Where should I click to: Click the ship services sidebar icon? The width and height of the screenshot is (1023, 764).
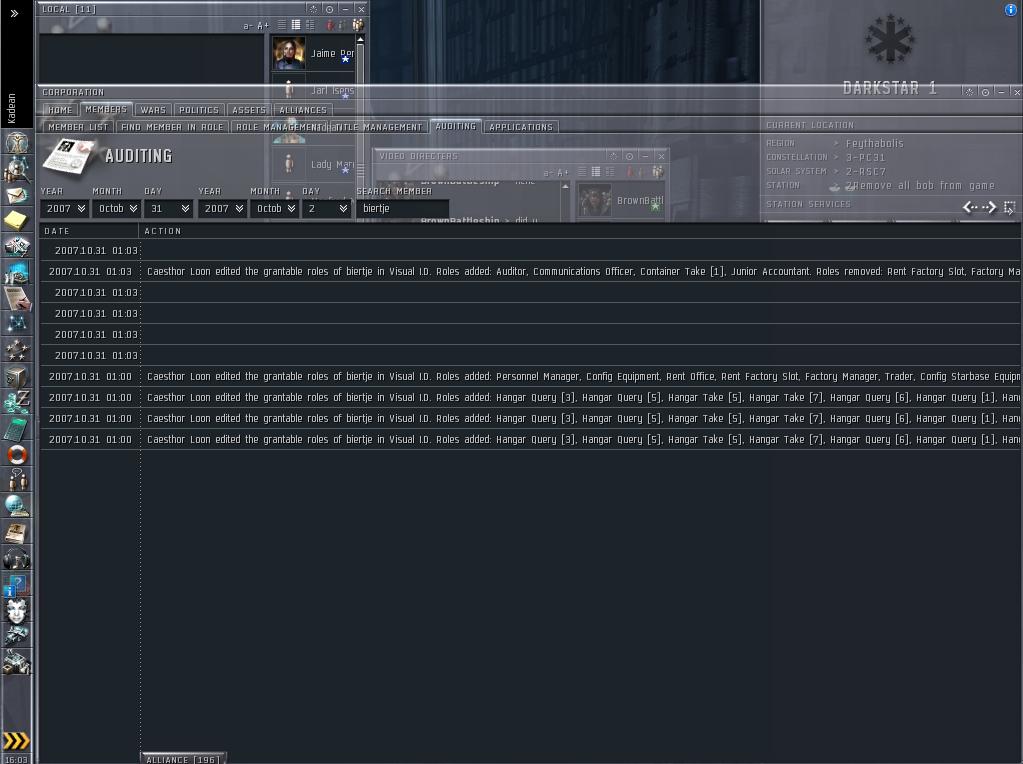[x=16, y=635]
